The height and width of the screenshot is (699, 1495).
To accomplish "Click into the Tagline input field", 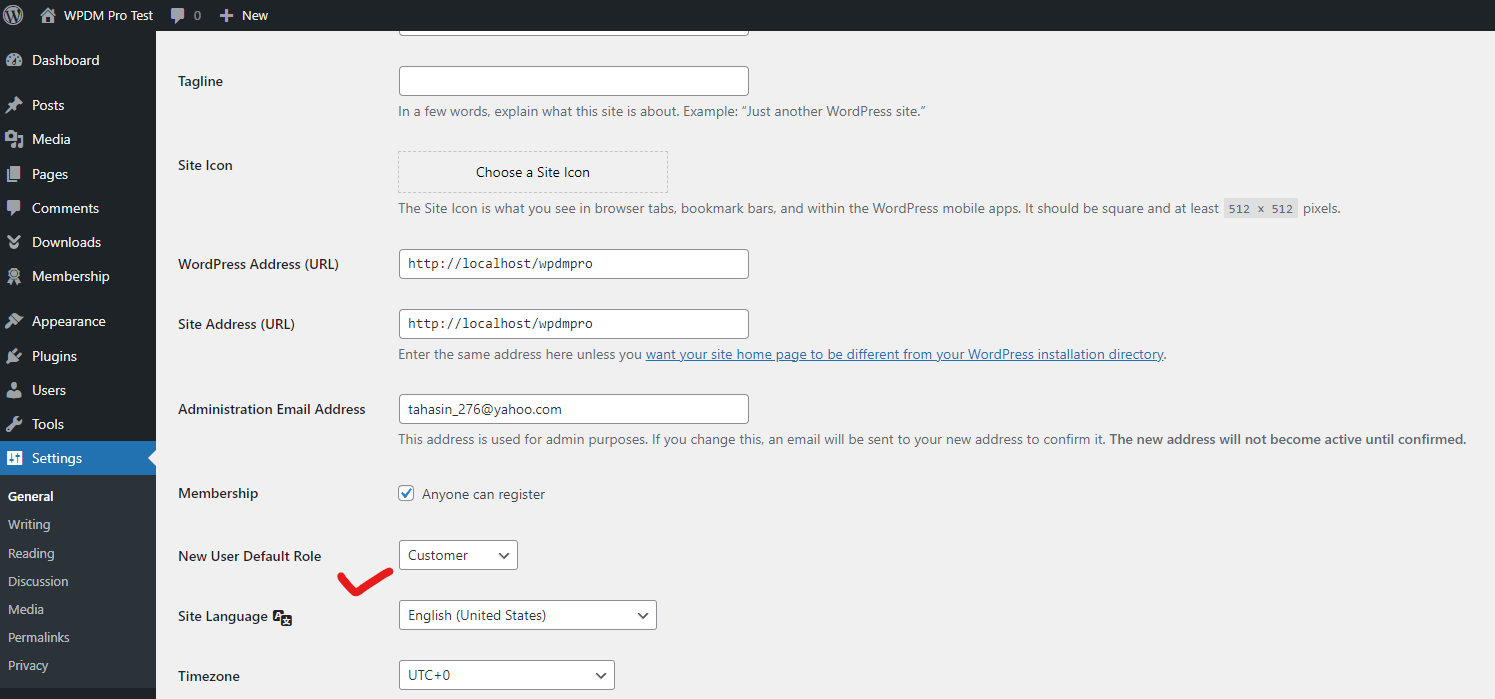I will (x=573, y=81).
